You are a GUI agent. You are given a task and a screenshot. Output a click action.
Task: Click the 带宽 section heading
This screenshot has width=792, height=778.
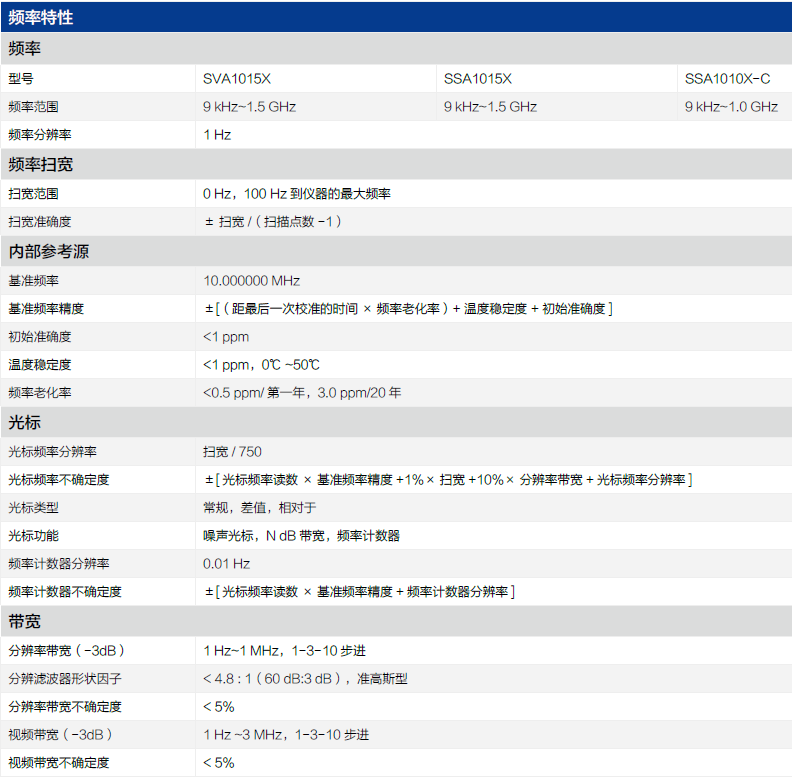(24, 621)
